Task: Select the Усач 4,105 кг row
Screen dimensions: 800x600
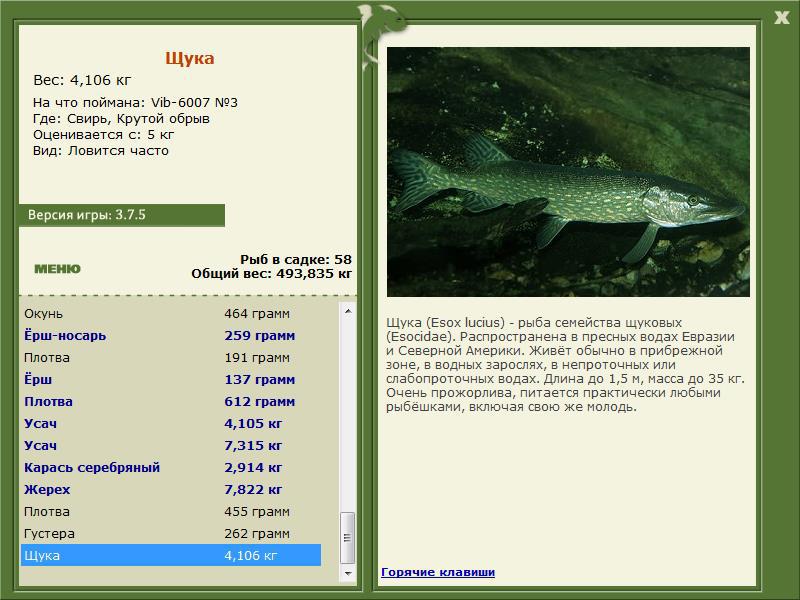Action: click(171, 423)
